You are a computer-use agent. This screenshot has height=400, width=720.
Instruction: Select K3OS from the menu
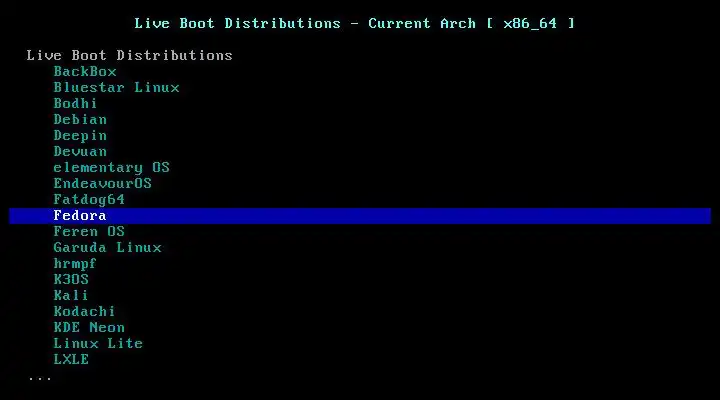[x=71, y=280]
